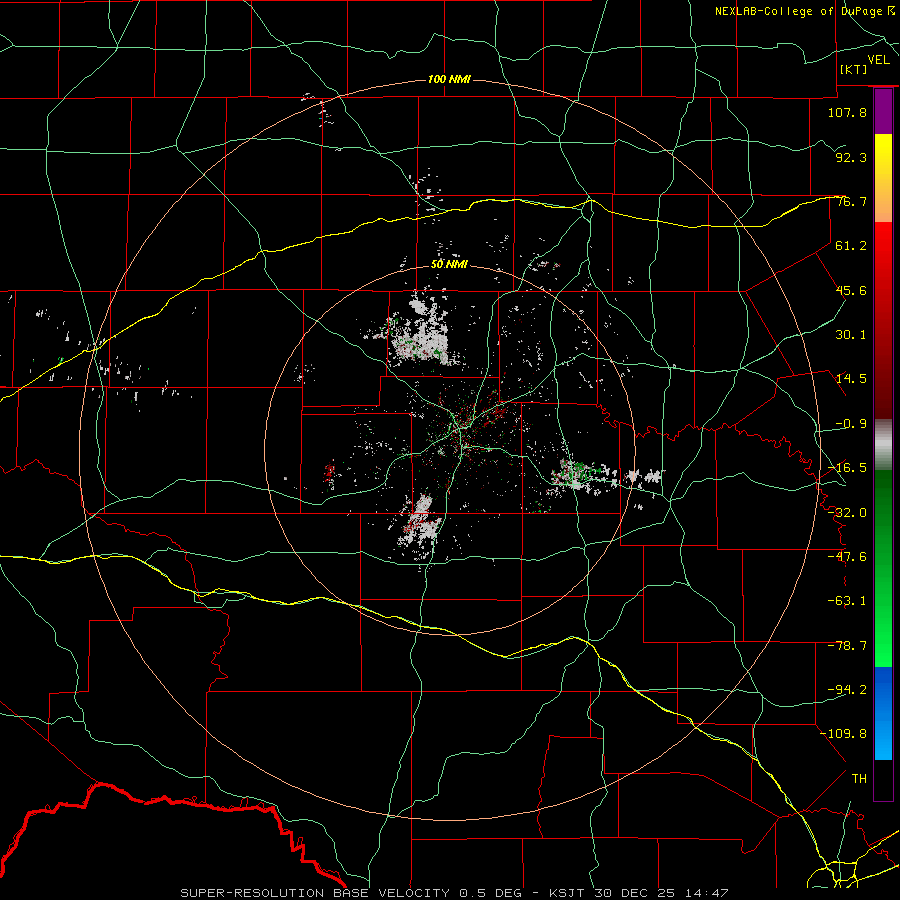Click the -16.5 value on the velocity scale
900x900 pixels.
click(847, 468)
